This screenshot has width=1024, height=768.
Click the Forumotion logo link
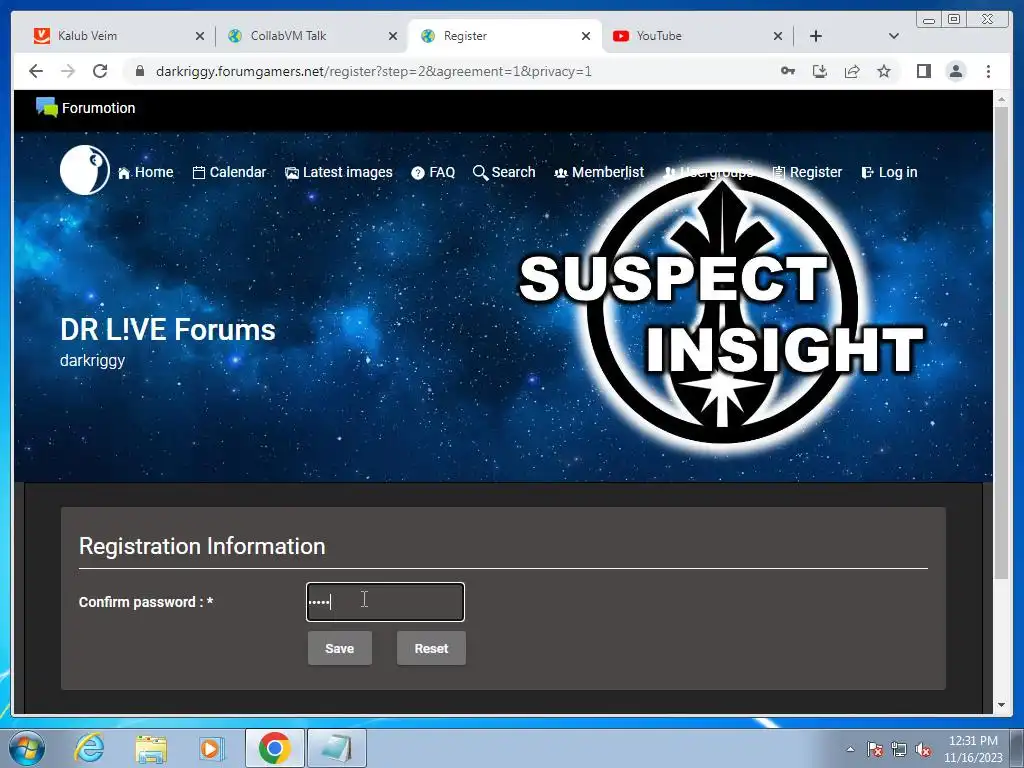[86, 108]
